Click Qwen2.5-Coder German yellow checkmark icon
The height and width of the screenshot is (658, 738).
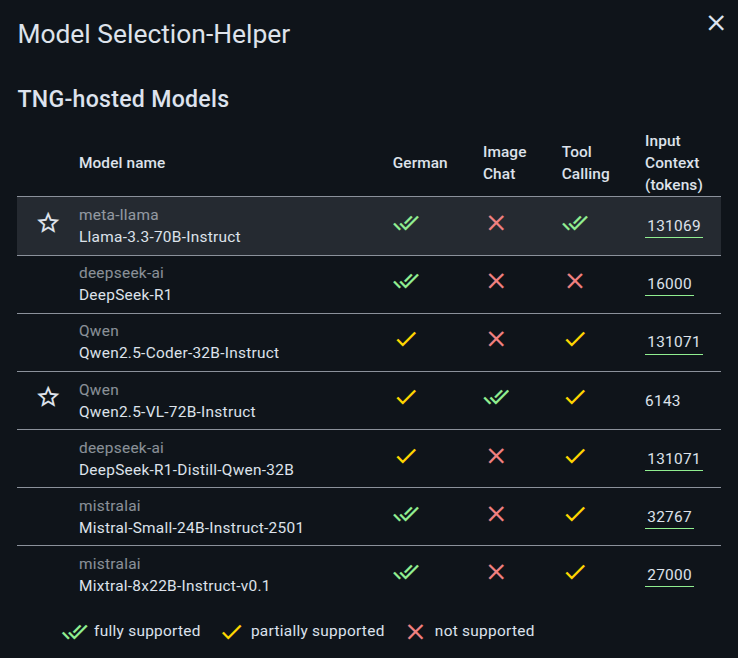click(x=406, y=339)
